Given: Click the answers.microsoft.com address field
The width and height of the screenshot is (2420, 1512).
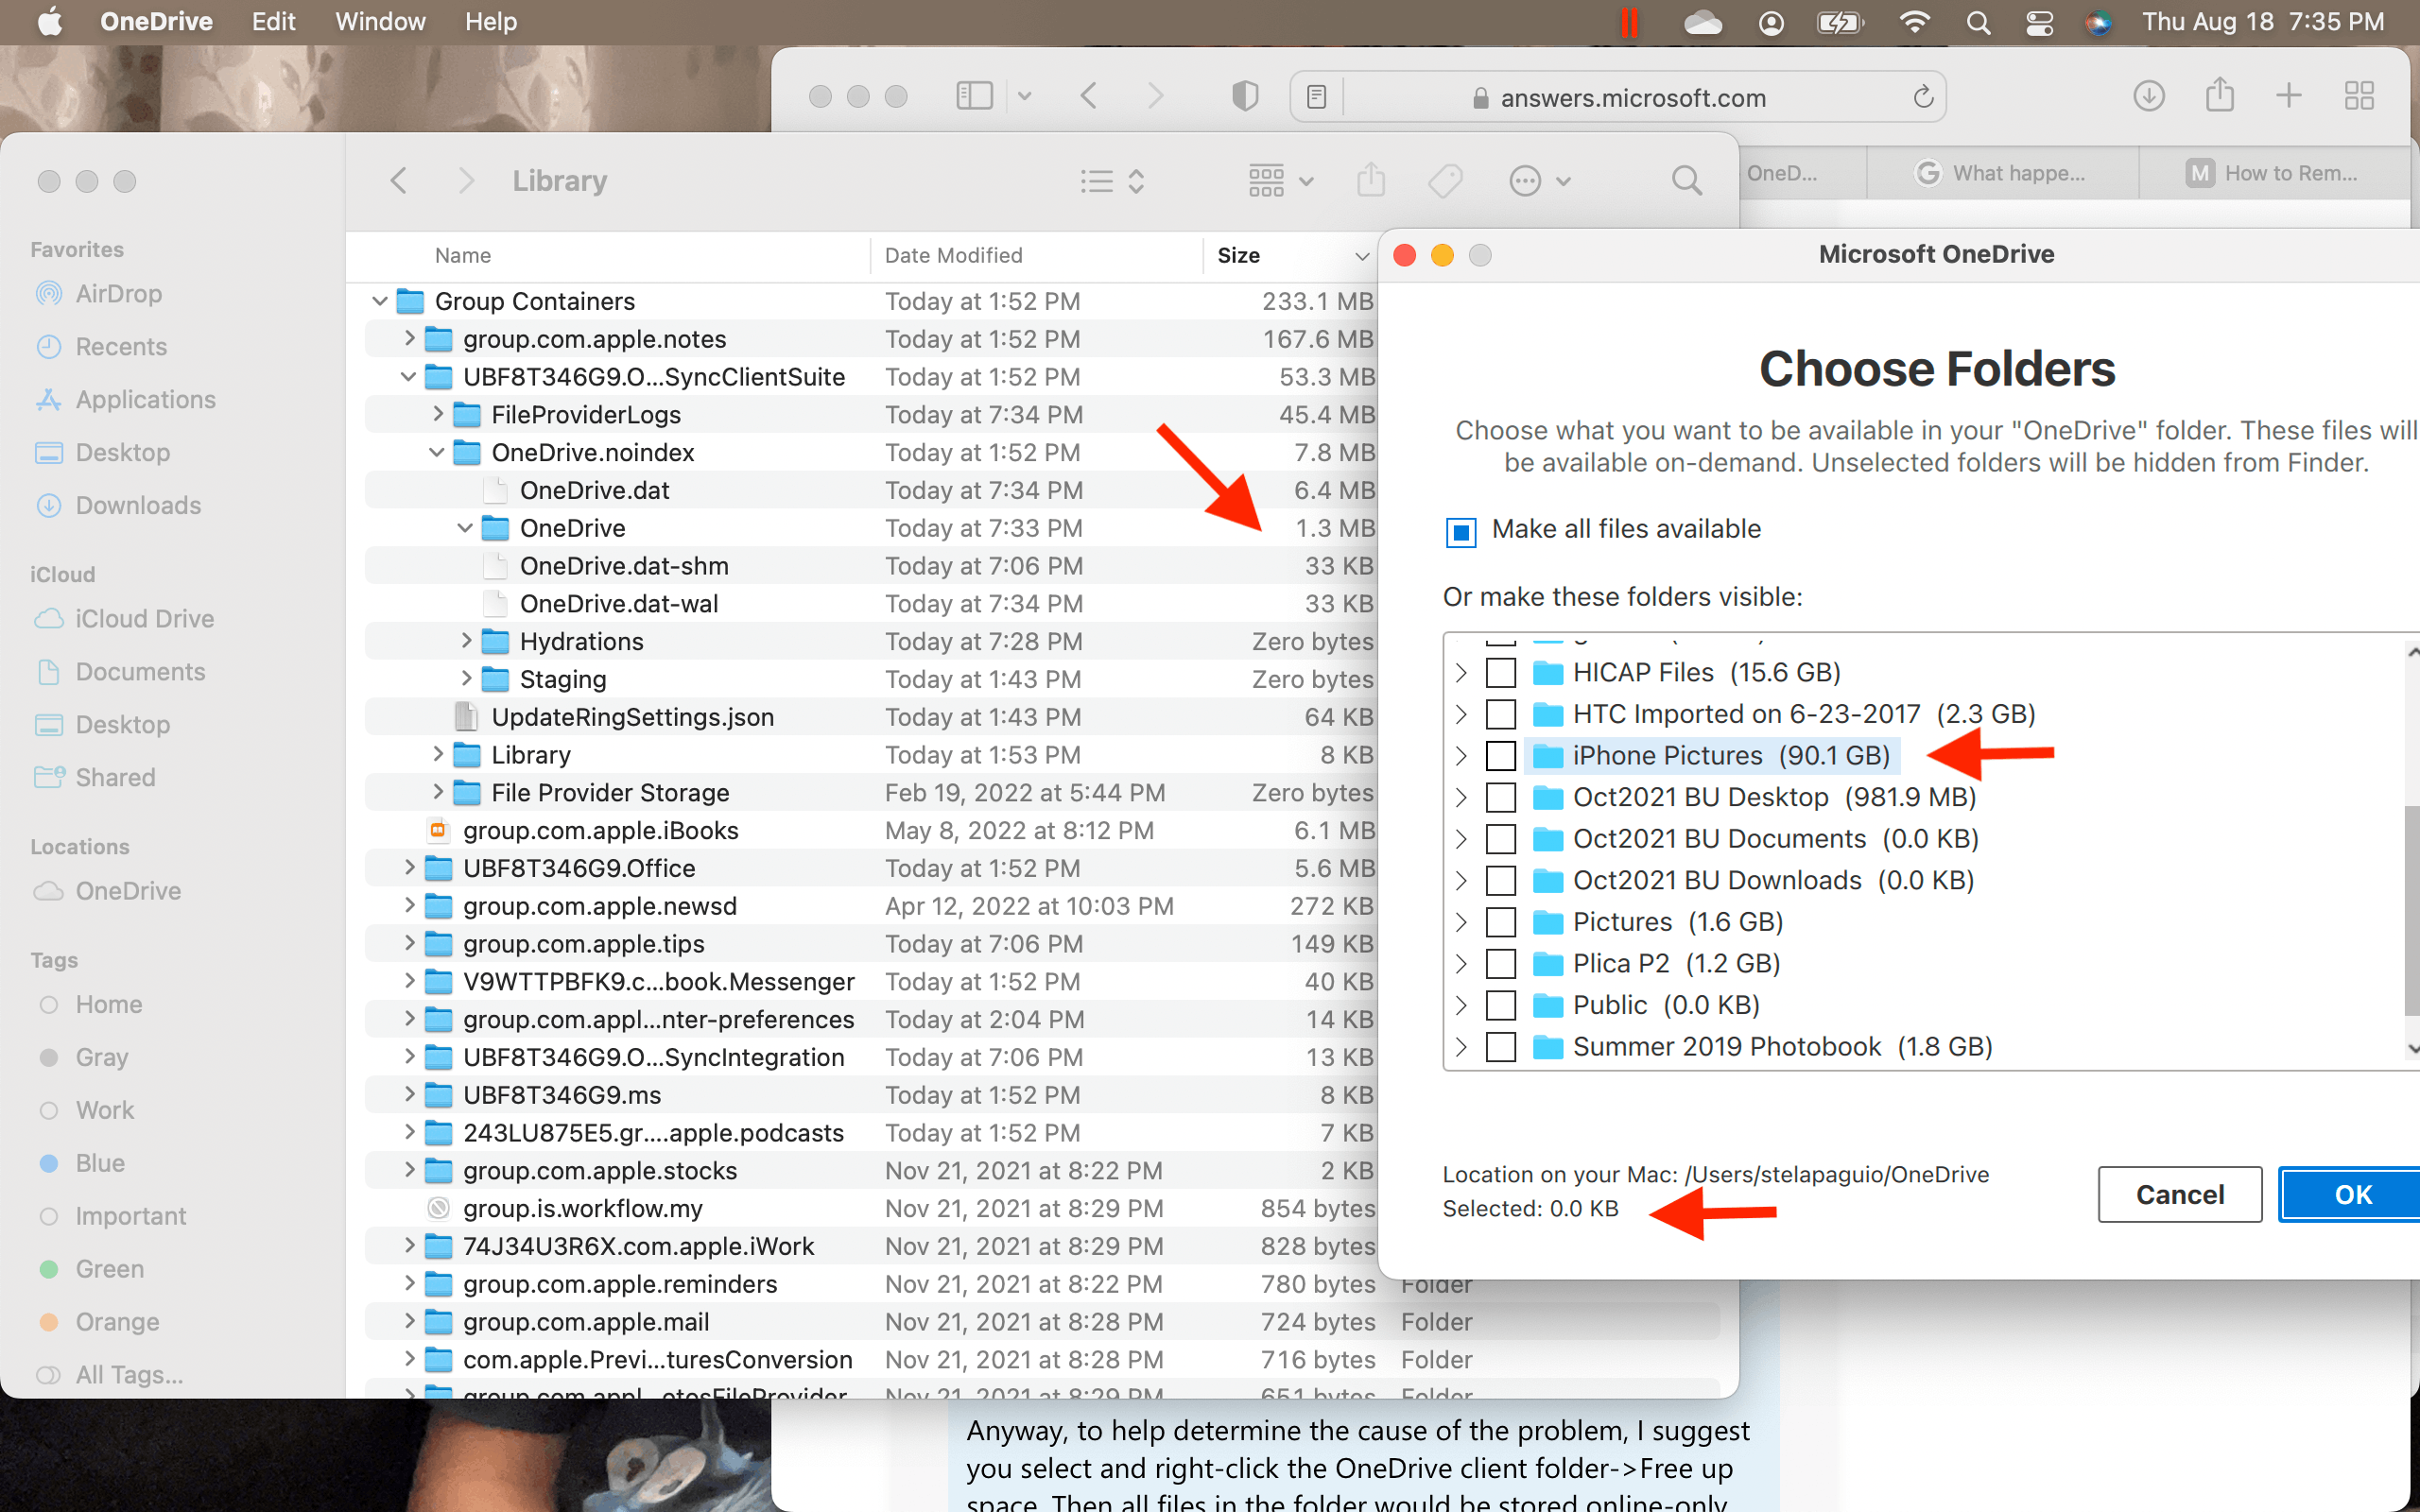Looking at the screenshot, I should (1632, 97).
